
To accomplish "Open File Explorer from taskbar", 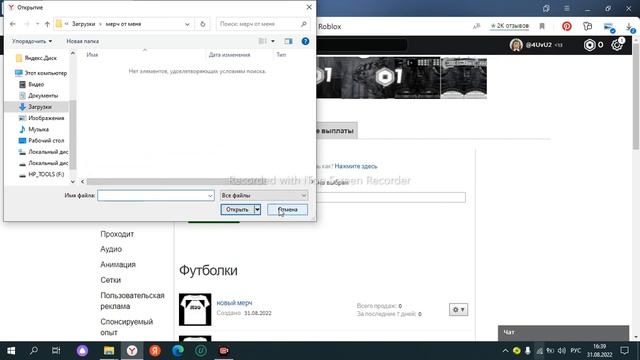I will [109, 351].
